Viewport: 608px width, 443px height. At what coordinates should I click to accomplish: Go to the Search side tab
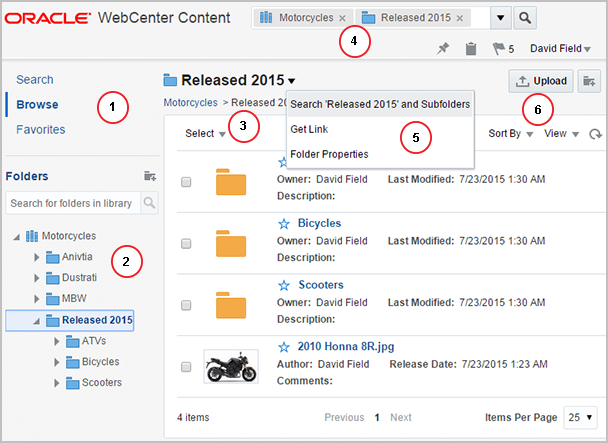click(35, 80)
